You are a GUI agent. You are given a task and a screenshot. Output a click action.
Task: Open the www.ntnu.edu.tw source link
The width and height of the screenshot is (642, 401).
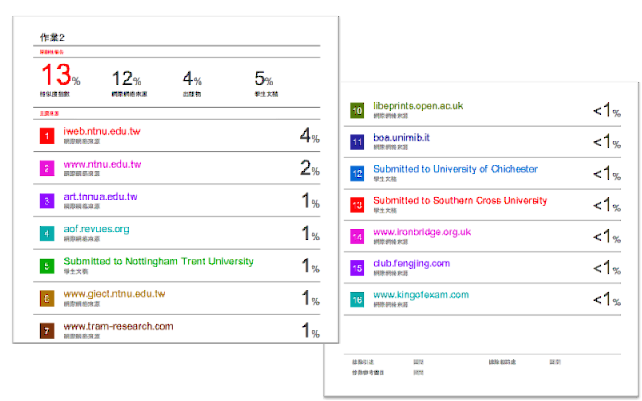pyautogui.click(x=102, y=164)
